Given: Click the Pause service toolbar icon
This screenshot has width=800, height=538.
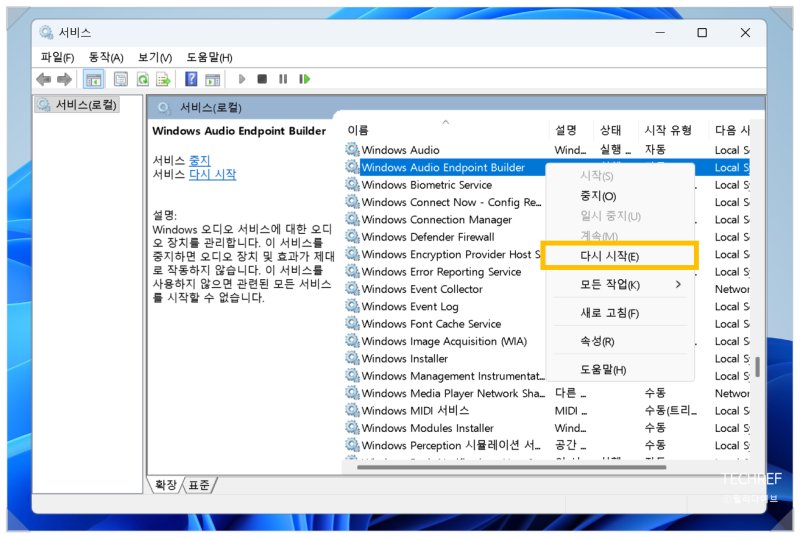Looking at the screenshot, I should point(283,79).
